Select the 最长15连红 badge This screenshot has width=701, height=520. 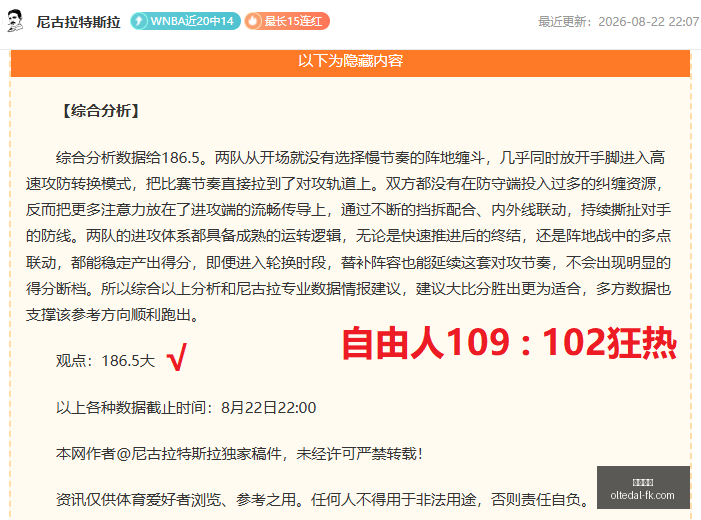287,21
